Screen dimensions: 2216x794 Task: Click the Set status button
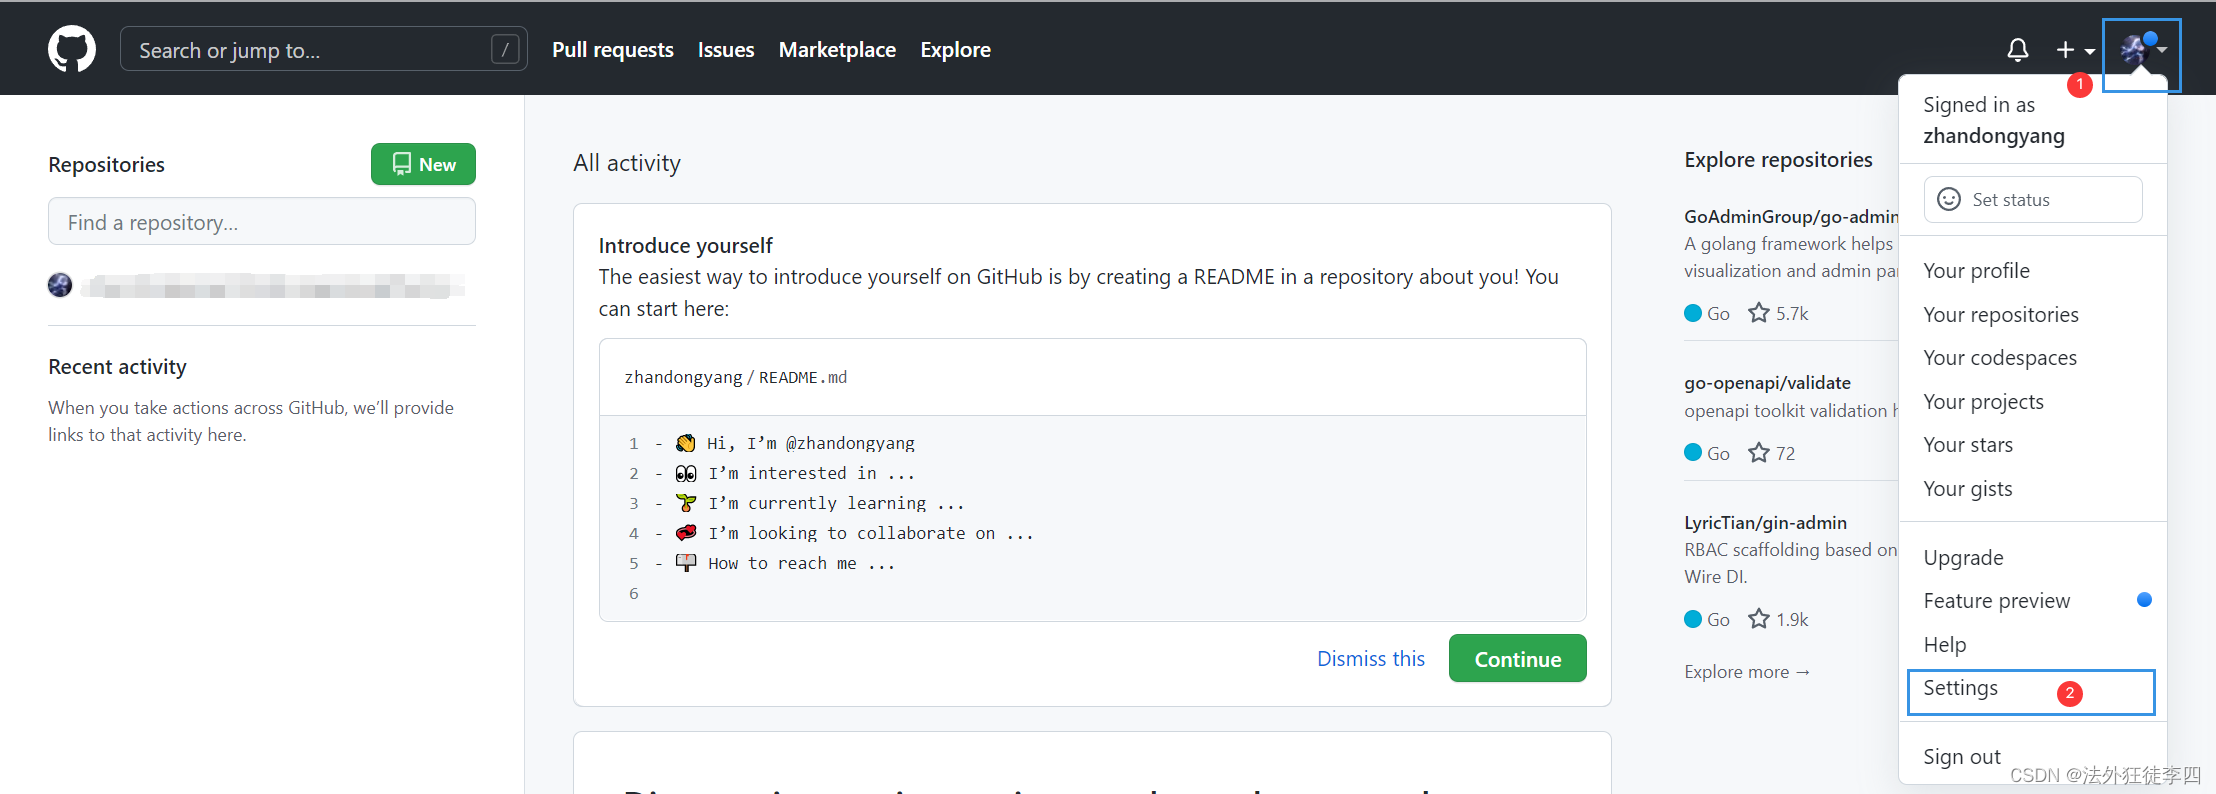pos(2033,199)
